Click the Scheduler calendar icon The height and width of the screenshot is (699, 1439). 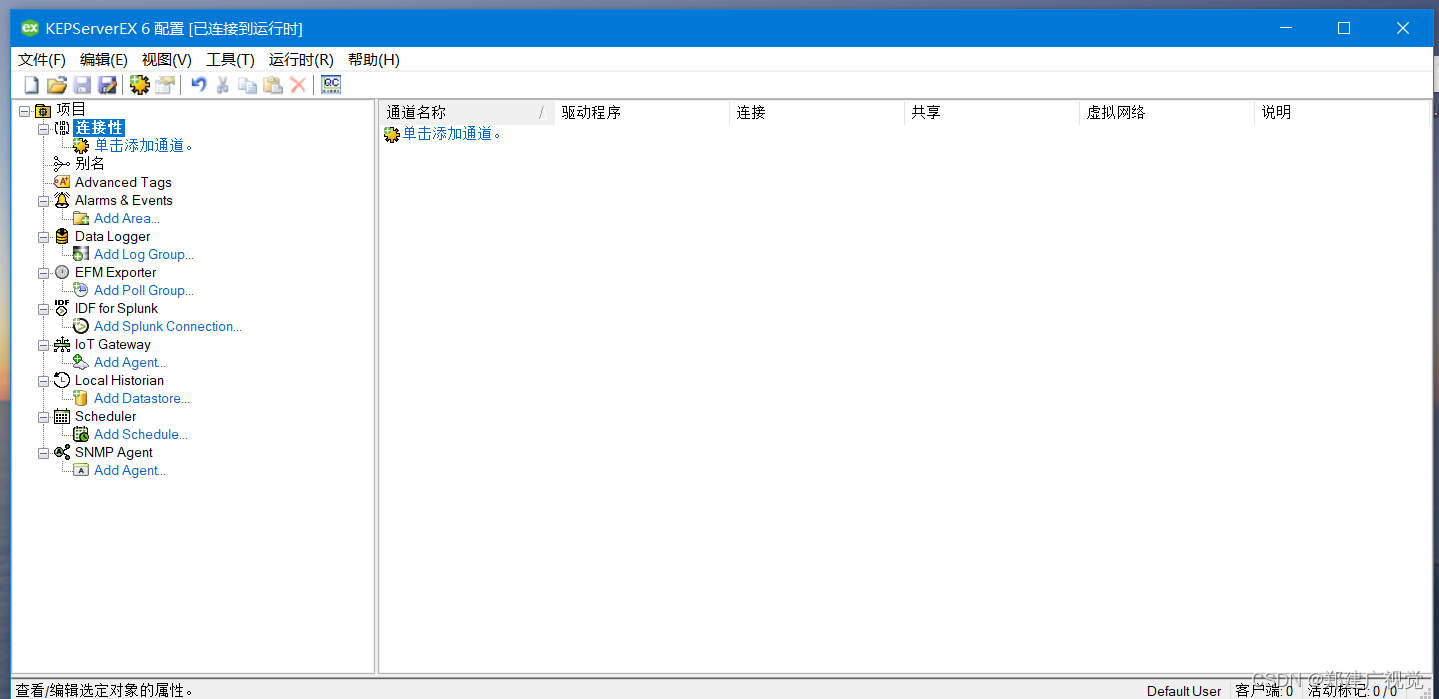[62, 416]
